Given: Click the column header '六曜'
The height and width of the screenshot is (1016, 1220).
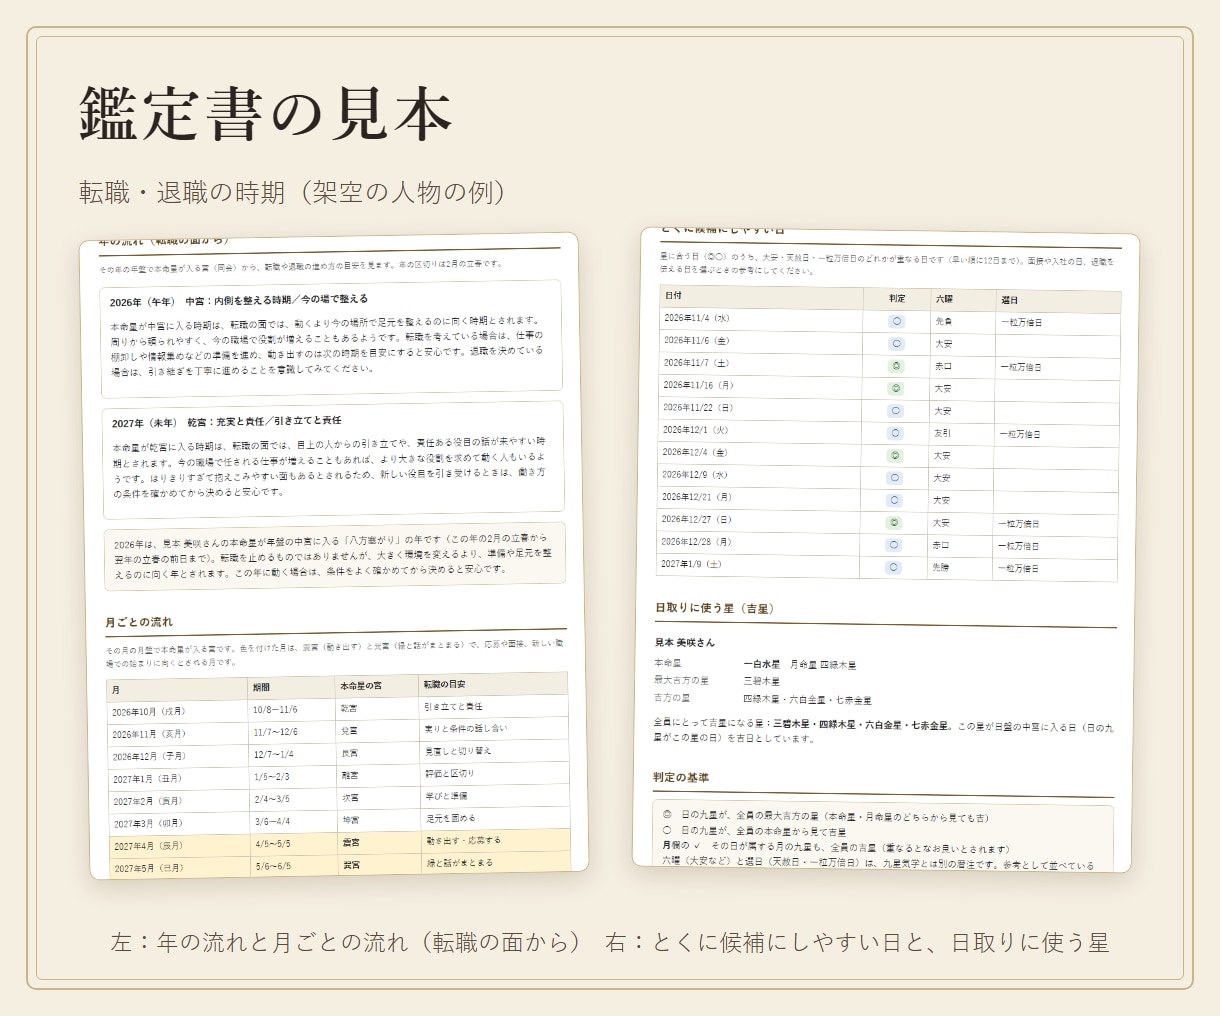Looking at the screenshot, I should pos(944,299).
